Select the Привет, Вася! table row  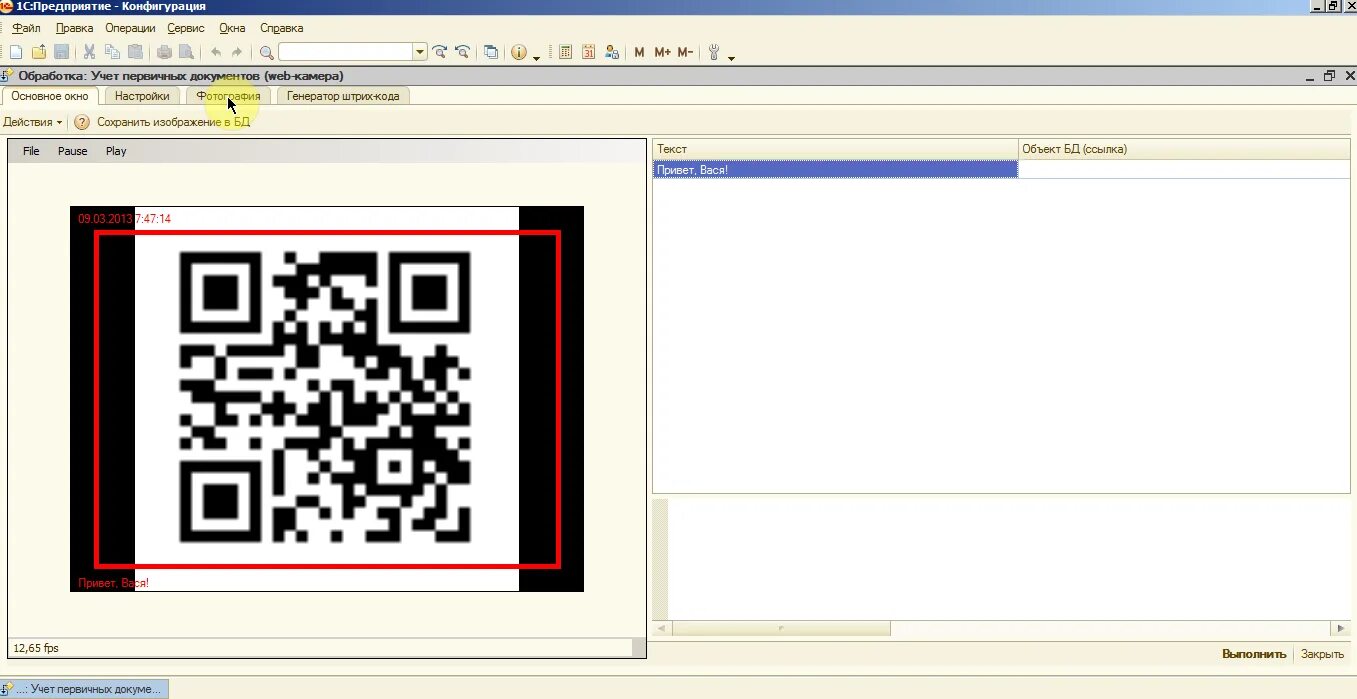(x=1001, y=170)
